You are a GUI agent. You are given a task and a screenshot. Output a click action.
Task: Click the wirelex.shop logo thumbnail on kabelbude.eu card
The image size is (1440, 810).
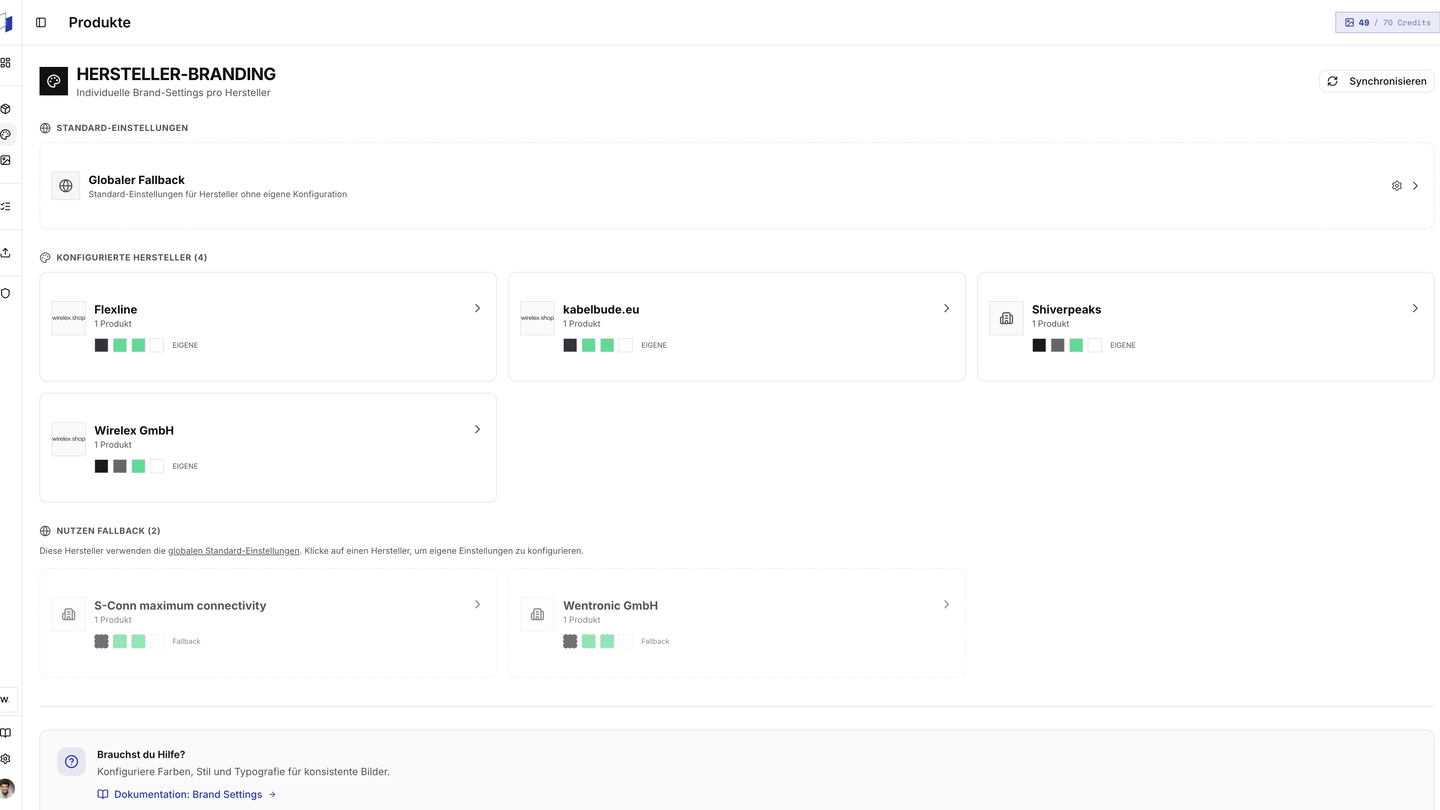[x=537, y=318]
